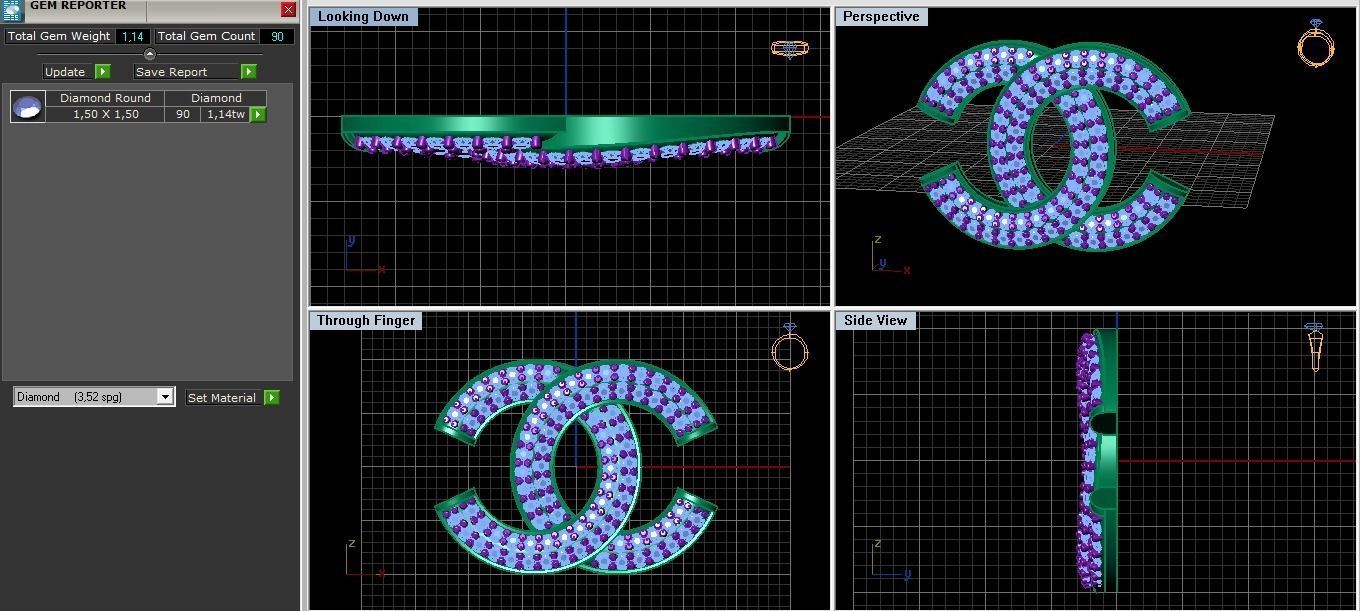Click the collapse arrow under gem totals
Screen dimensions: 1360x611
150,54
